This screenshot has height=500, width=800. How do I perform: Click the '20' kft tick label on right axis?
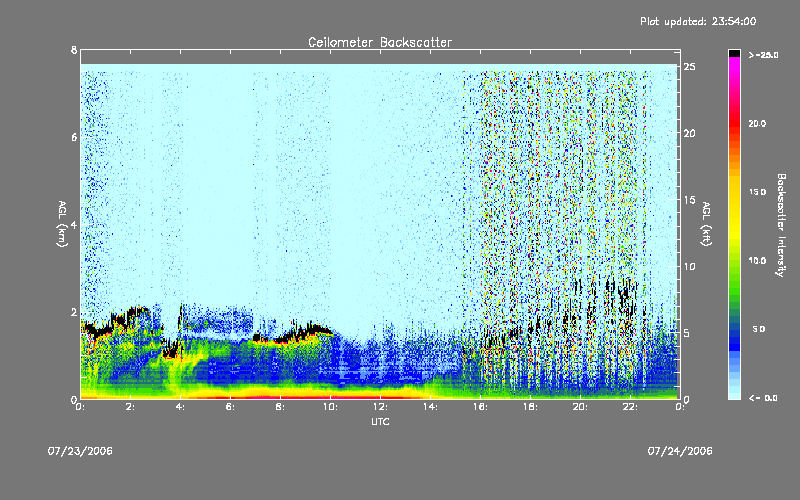tap(690, 133)
